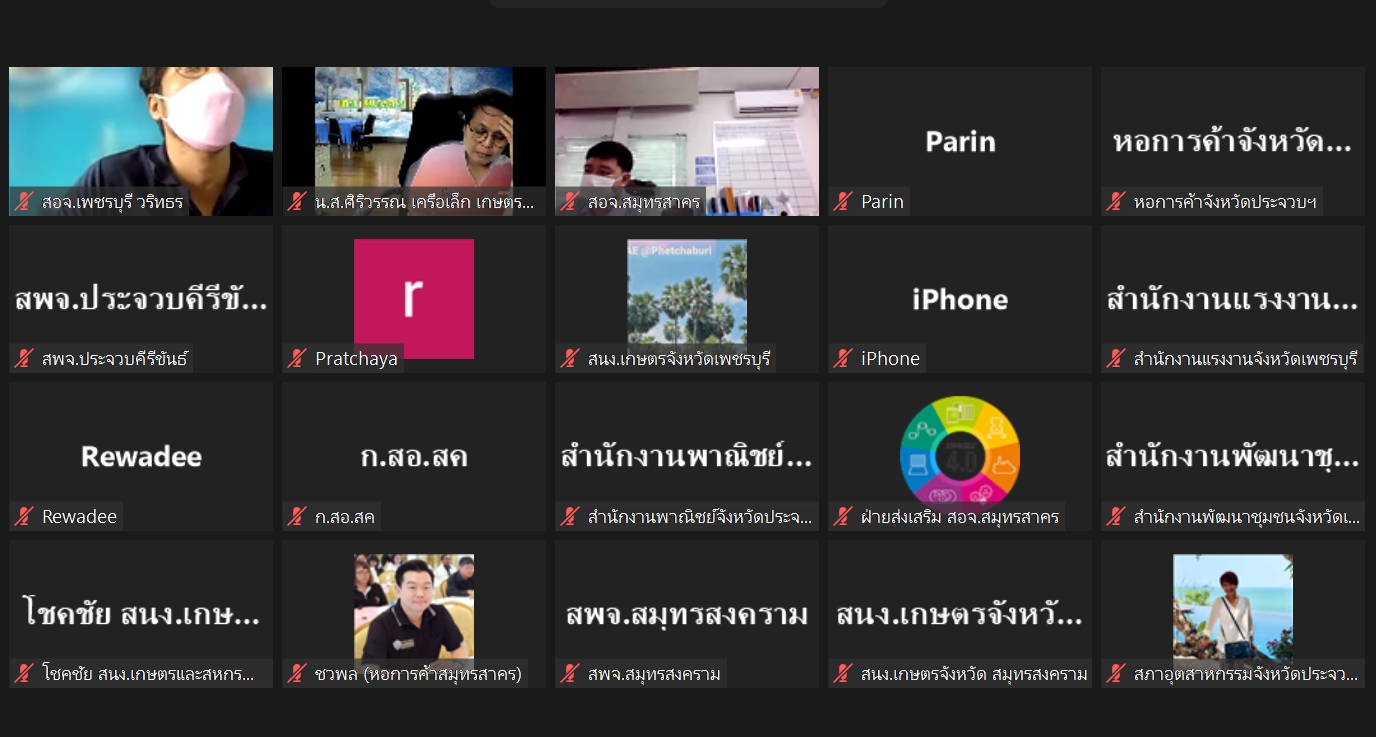The height and width of the screenshot is (737, 1376).
Task: Click the muted mic icon beside สพจ.สมุทรสงคราม label
Action: (570, 674)
